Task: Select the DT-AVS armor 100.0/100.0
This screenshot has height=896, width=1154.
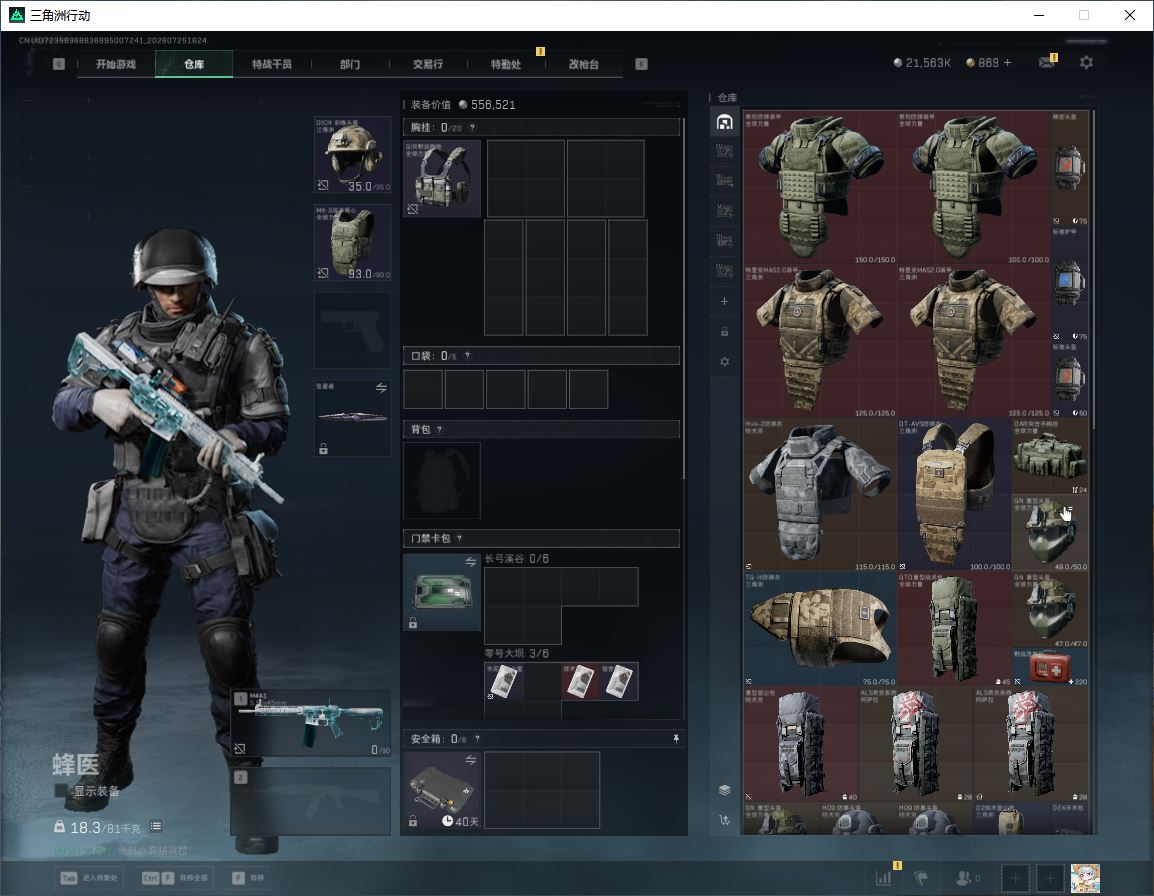Action: coord(955,495)
